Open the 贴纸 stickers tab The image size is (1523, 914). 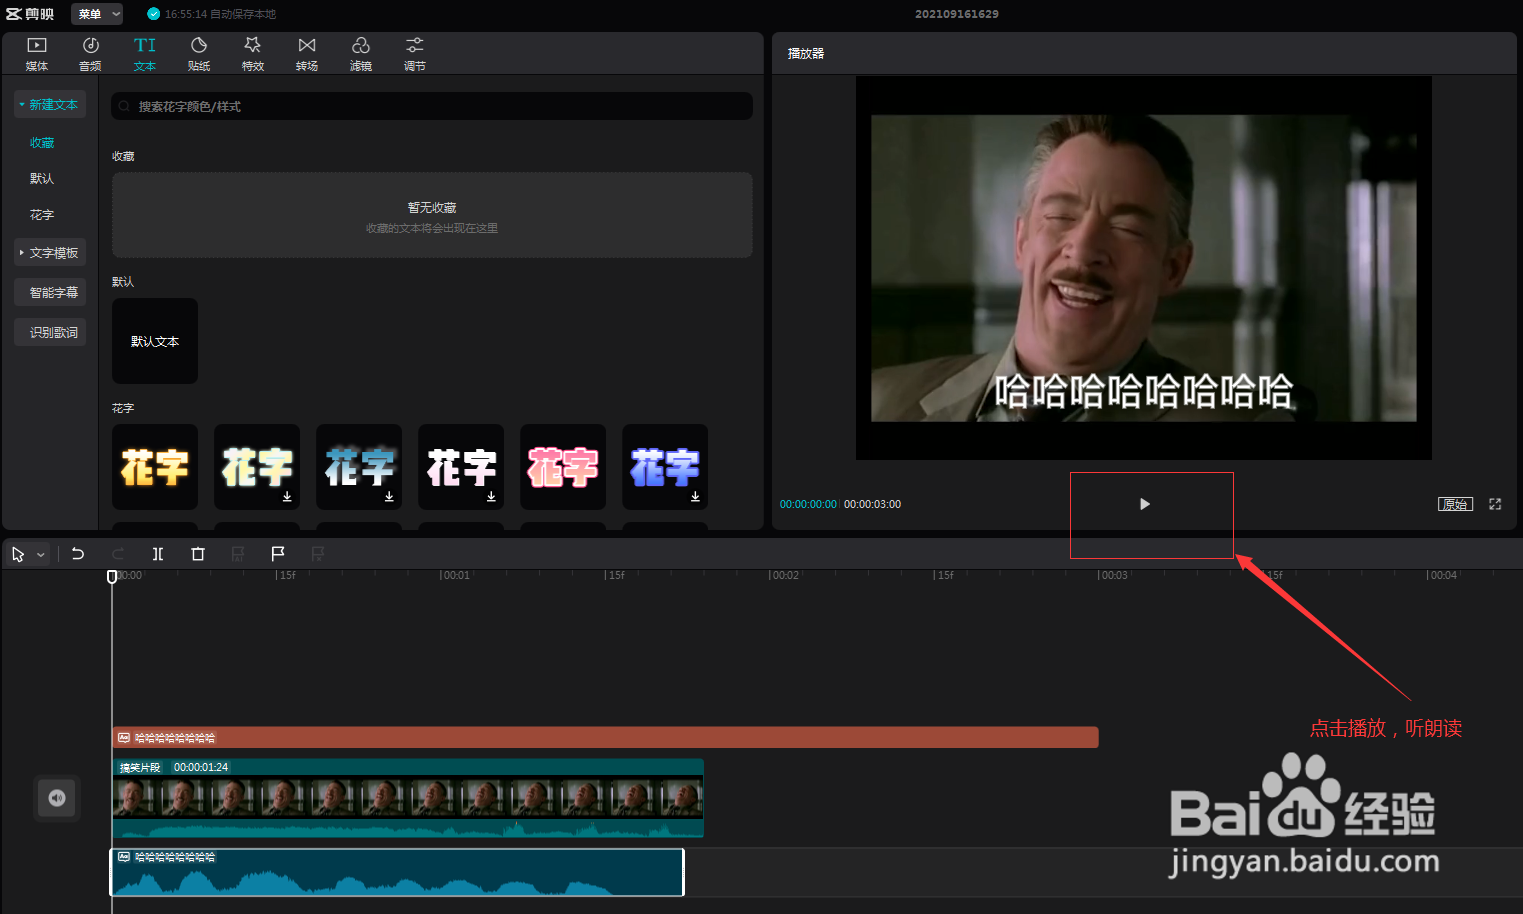[199, 54]
